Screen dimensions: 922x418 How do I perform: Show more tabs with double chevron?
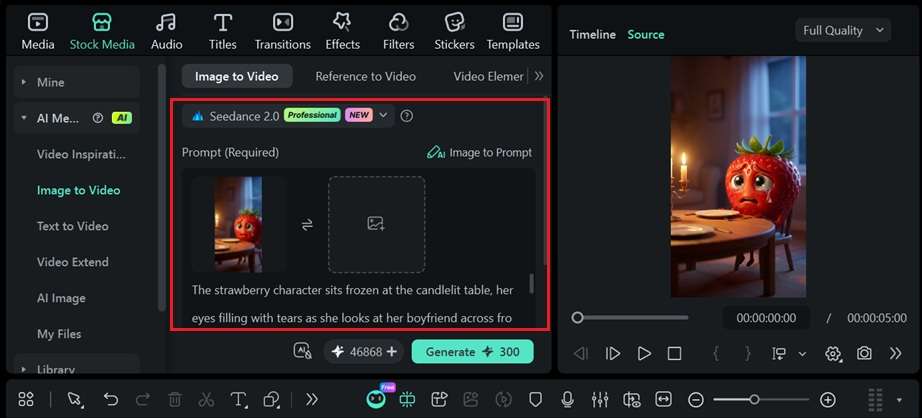click(x=539, y=76)
